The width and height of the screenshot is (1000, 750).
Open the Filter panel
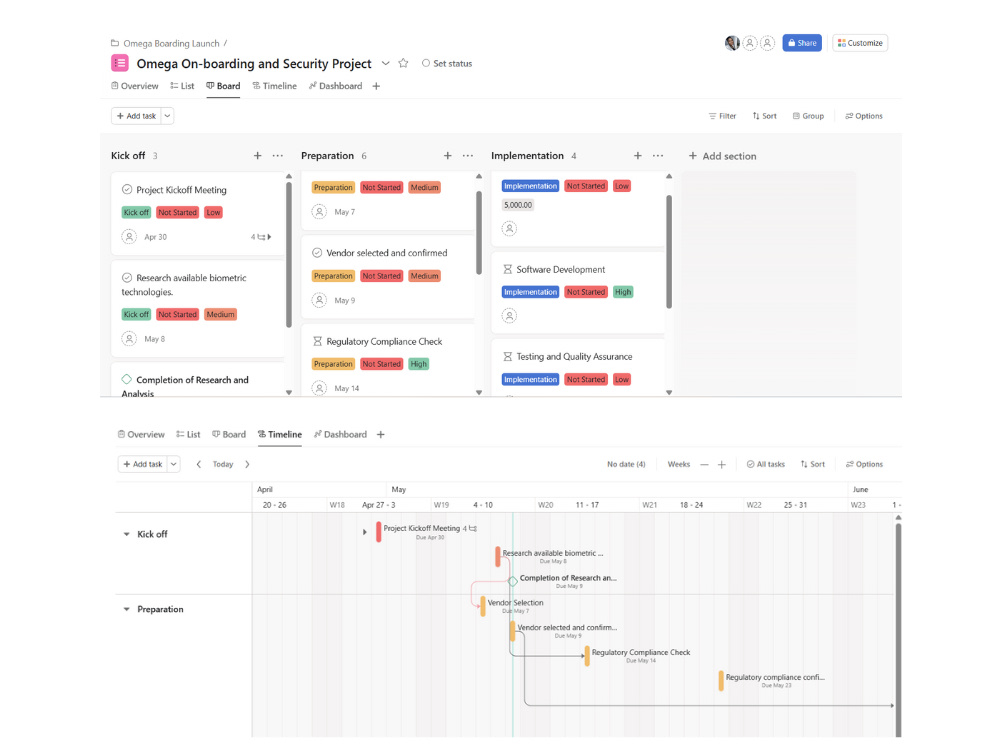(x=722, y=115)
